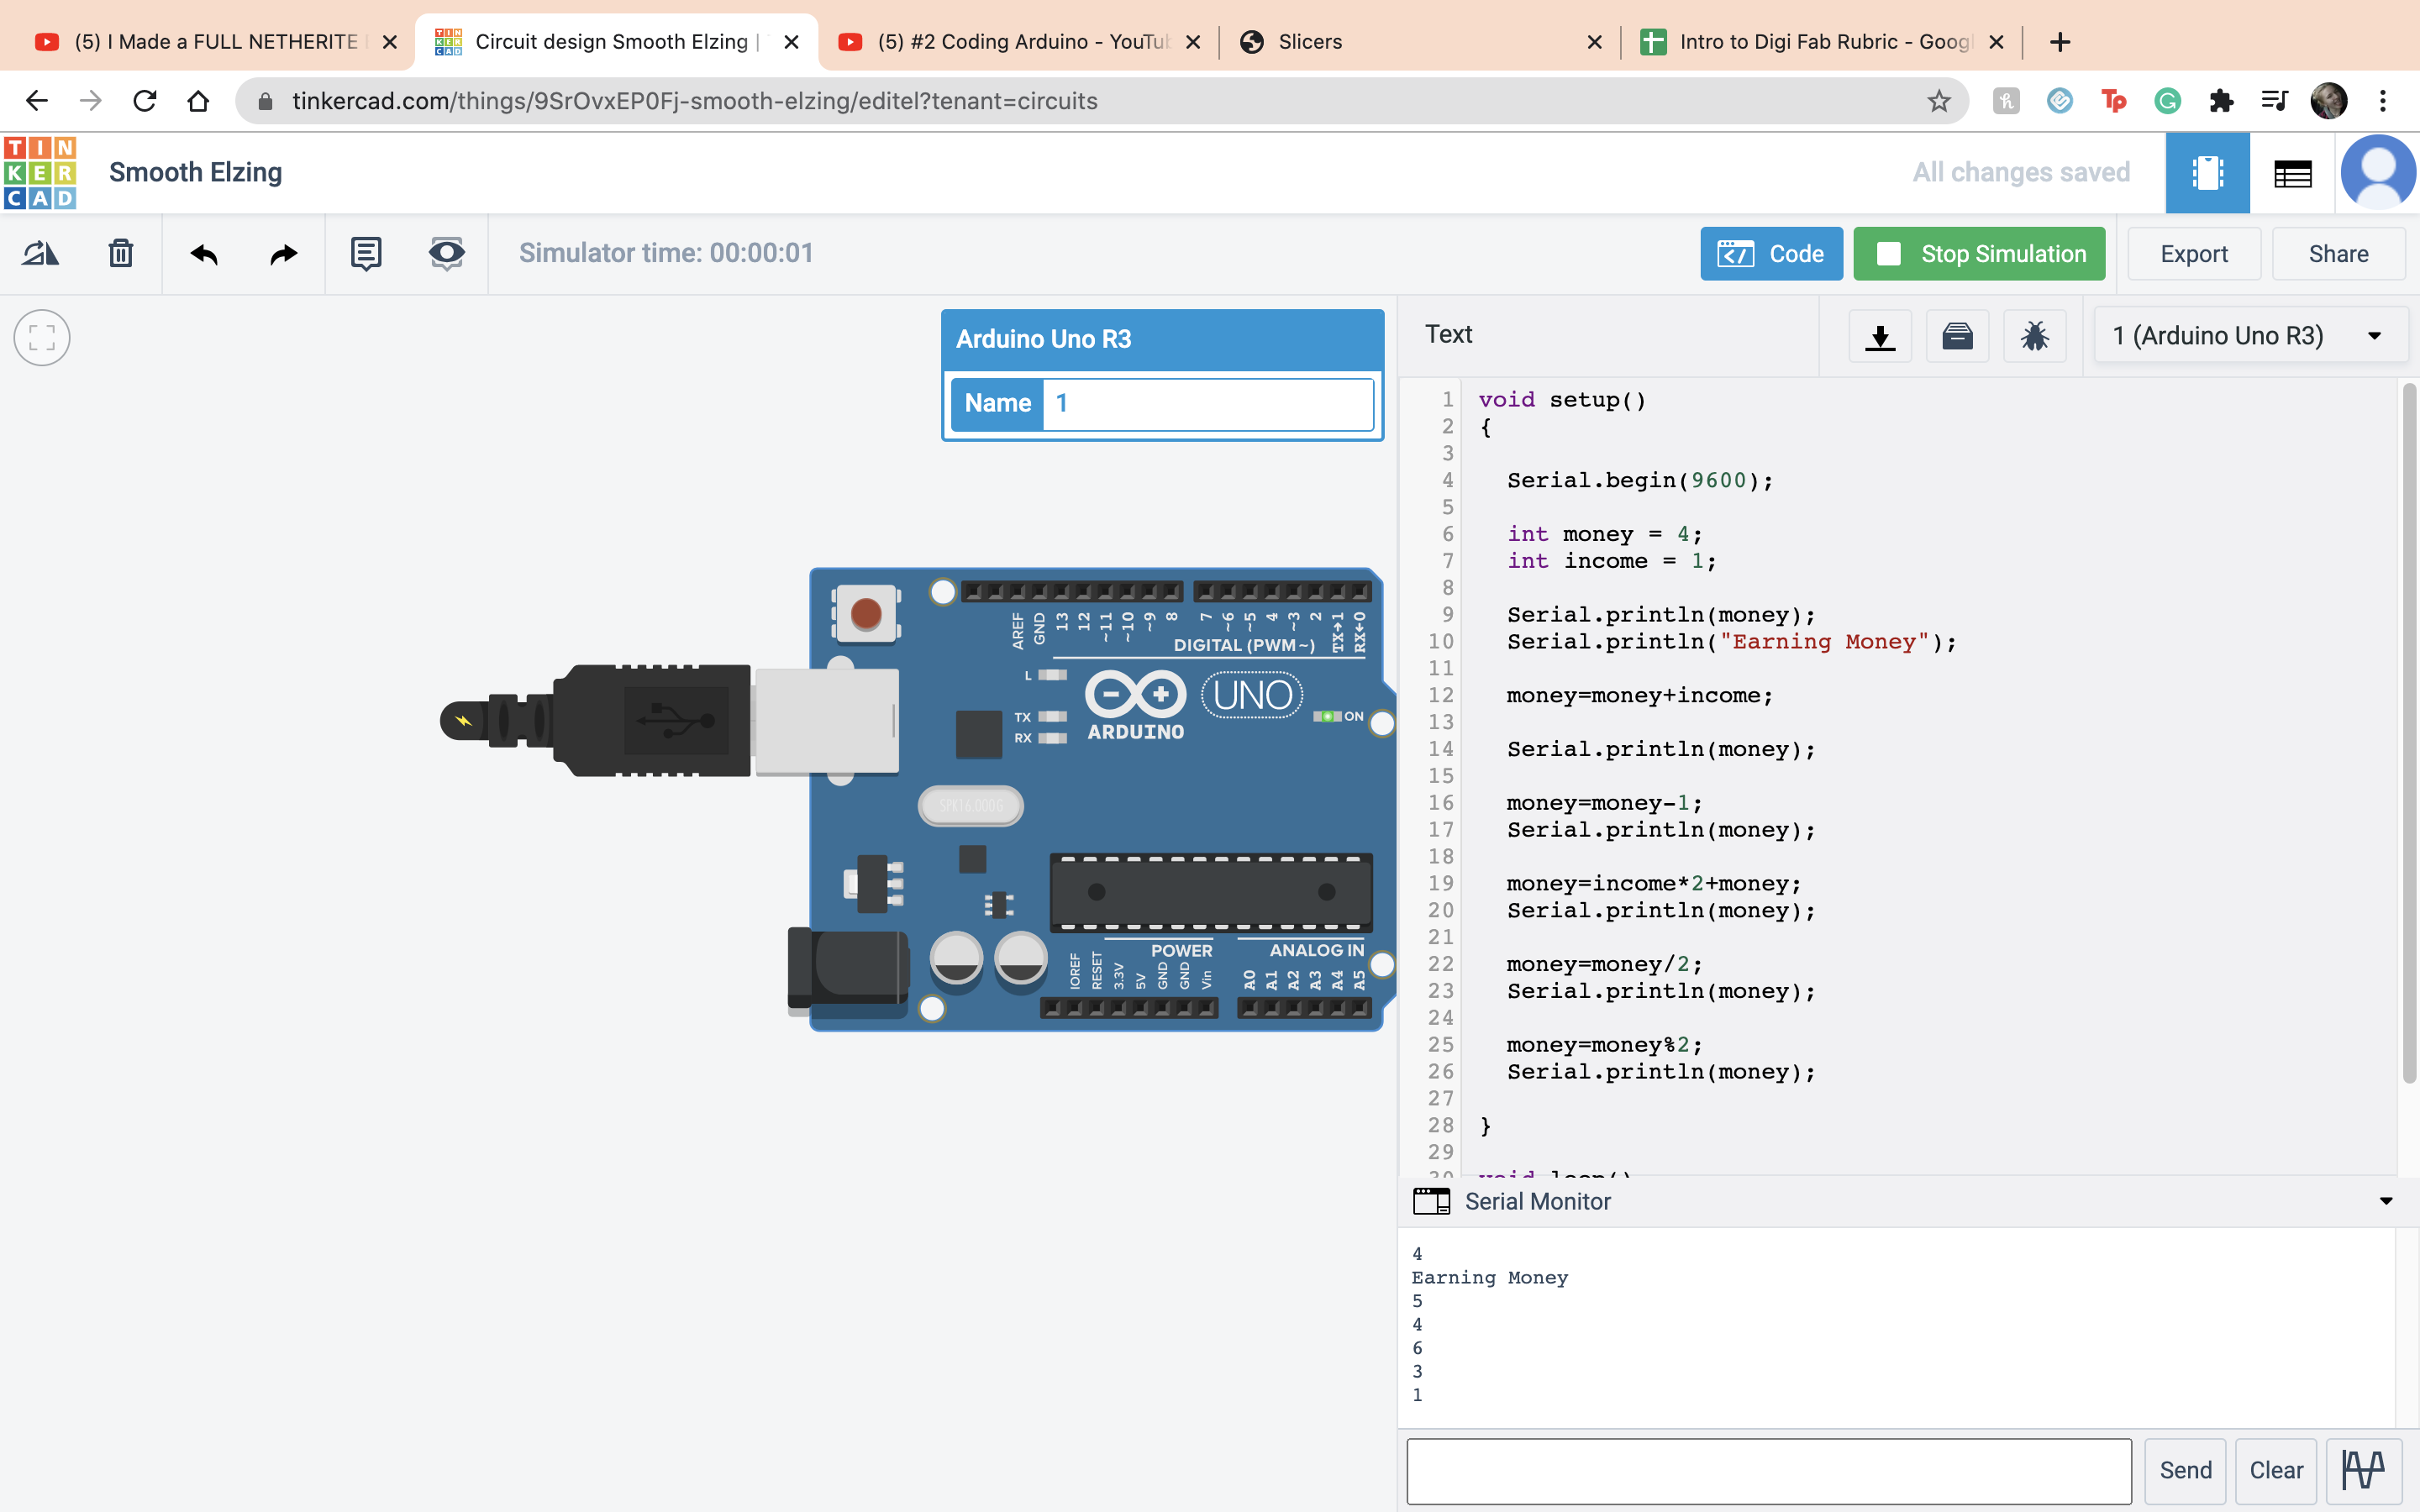Switch to circuit view icon
Viewport: 2420px width, 1512px height.
(2207, 173)
